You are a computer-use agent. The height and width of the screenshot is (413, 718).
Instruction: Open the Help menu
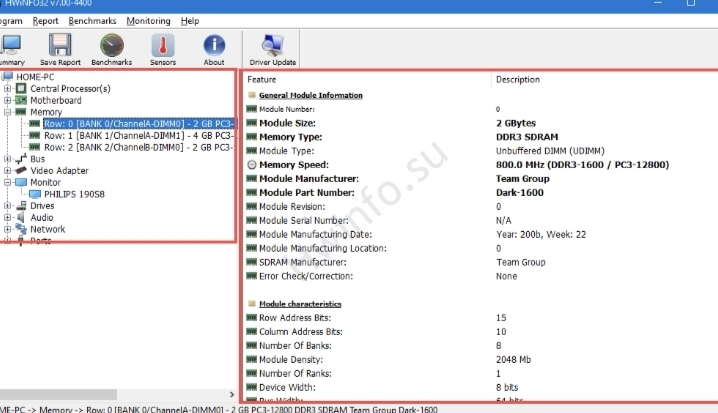[x=190, y=21]
